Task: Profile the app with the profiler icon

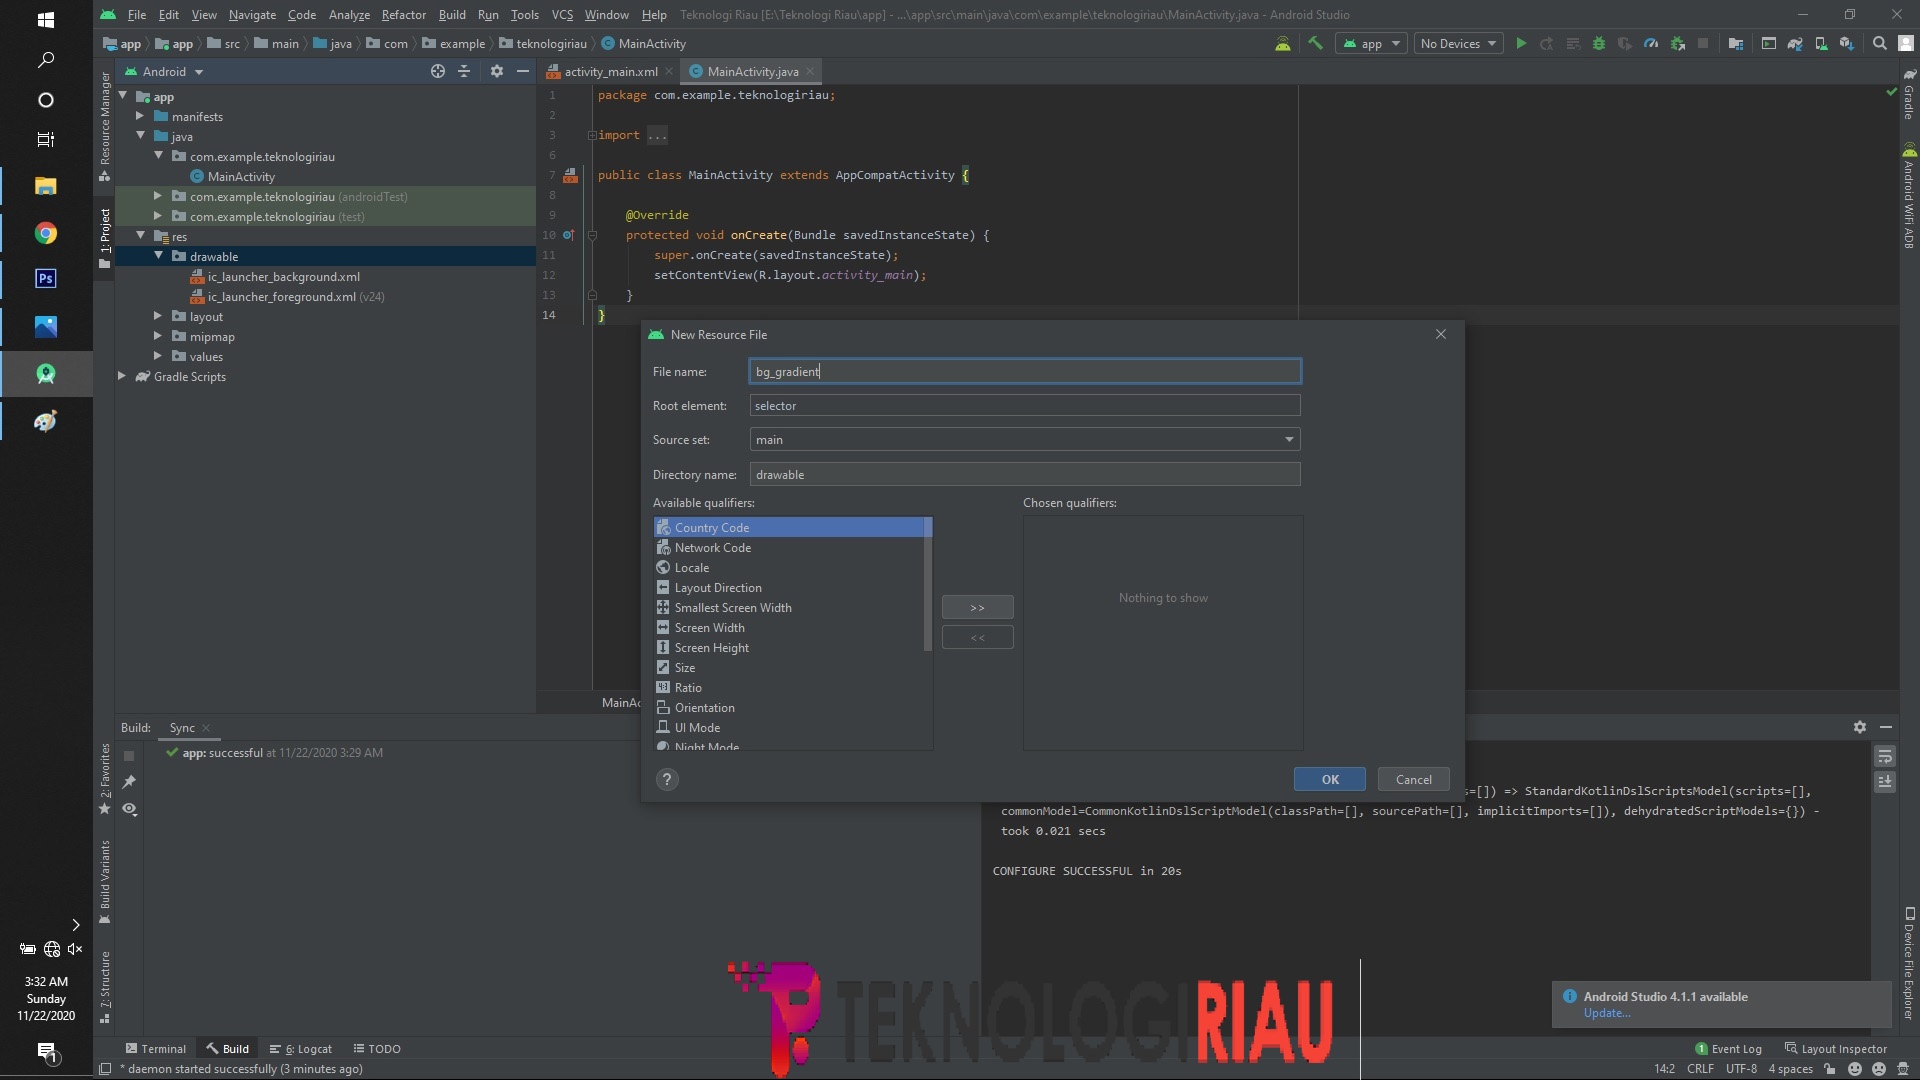Action: [1651, 43]
